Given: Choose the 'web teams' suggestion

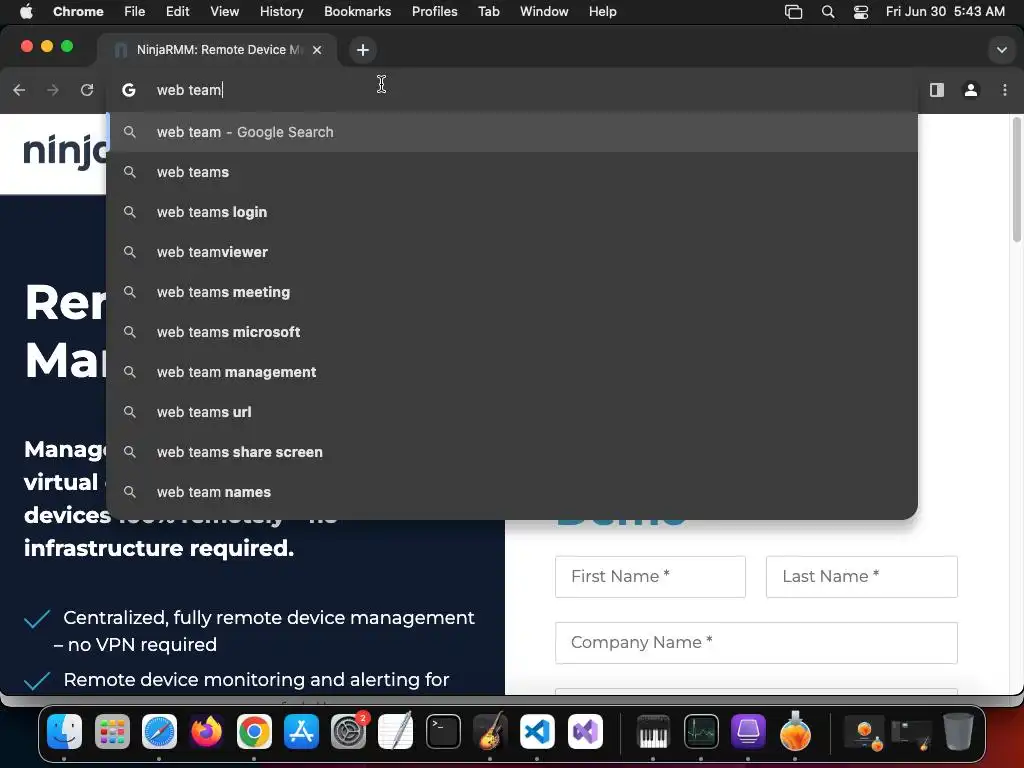Looking at the screenshot, I should pyautogui.click(x=512, y=172).
